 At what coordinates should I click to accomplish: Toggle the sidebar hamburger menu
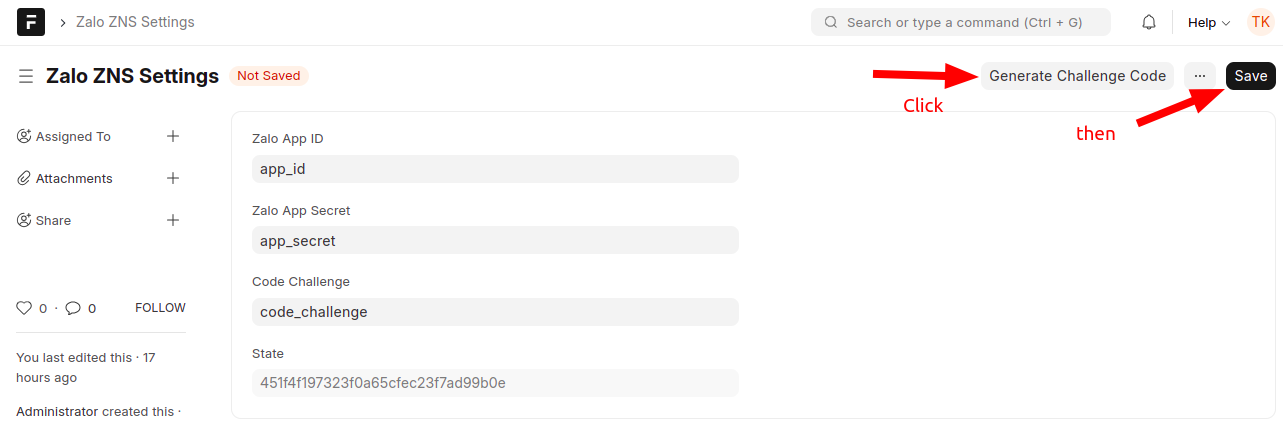26,76
